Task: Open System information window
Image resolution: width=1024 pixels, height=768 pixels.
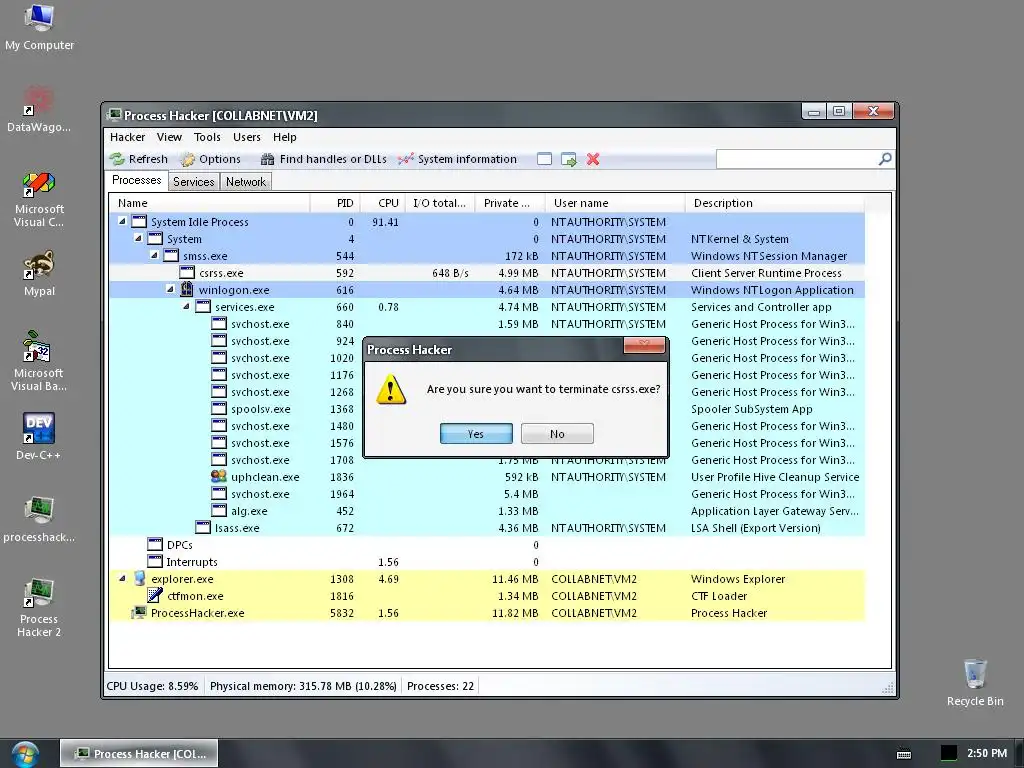Action: 457,159
